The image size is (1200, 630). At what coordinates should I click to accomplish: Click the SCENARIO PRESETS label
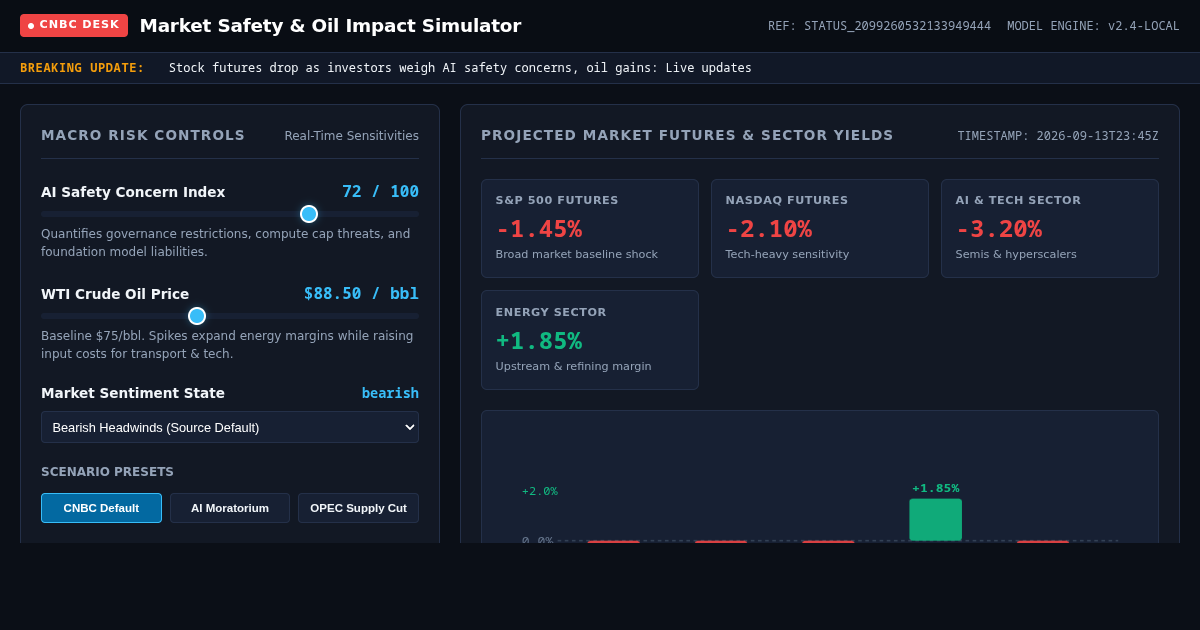click(x=107, y=472)
